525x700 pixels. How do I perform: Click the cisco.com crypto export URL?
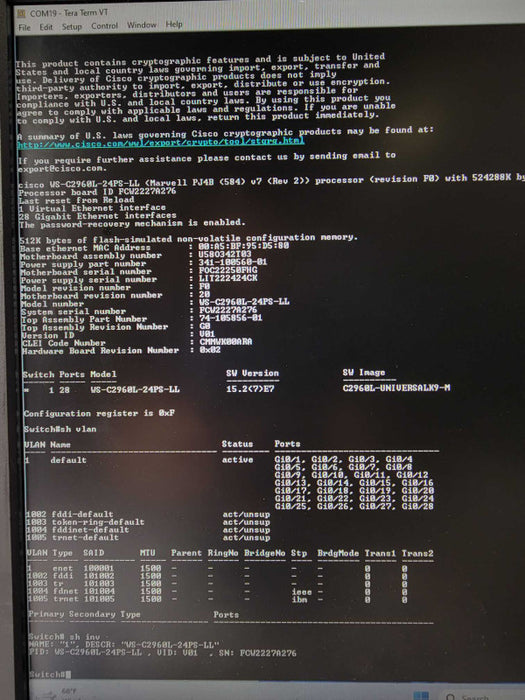pyautogui.click(x=161, y=142)
